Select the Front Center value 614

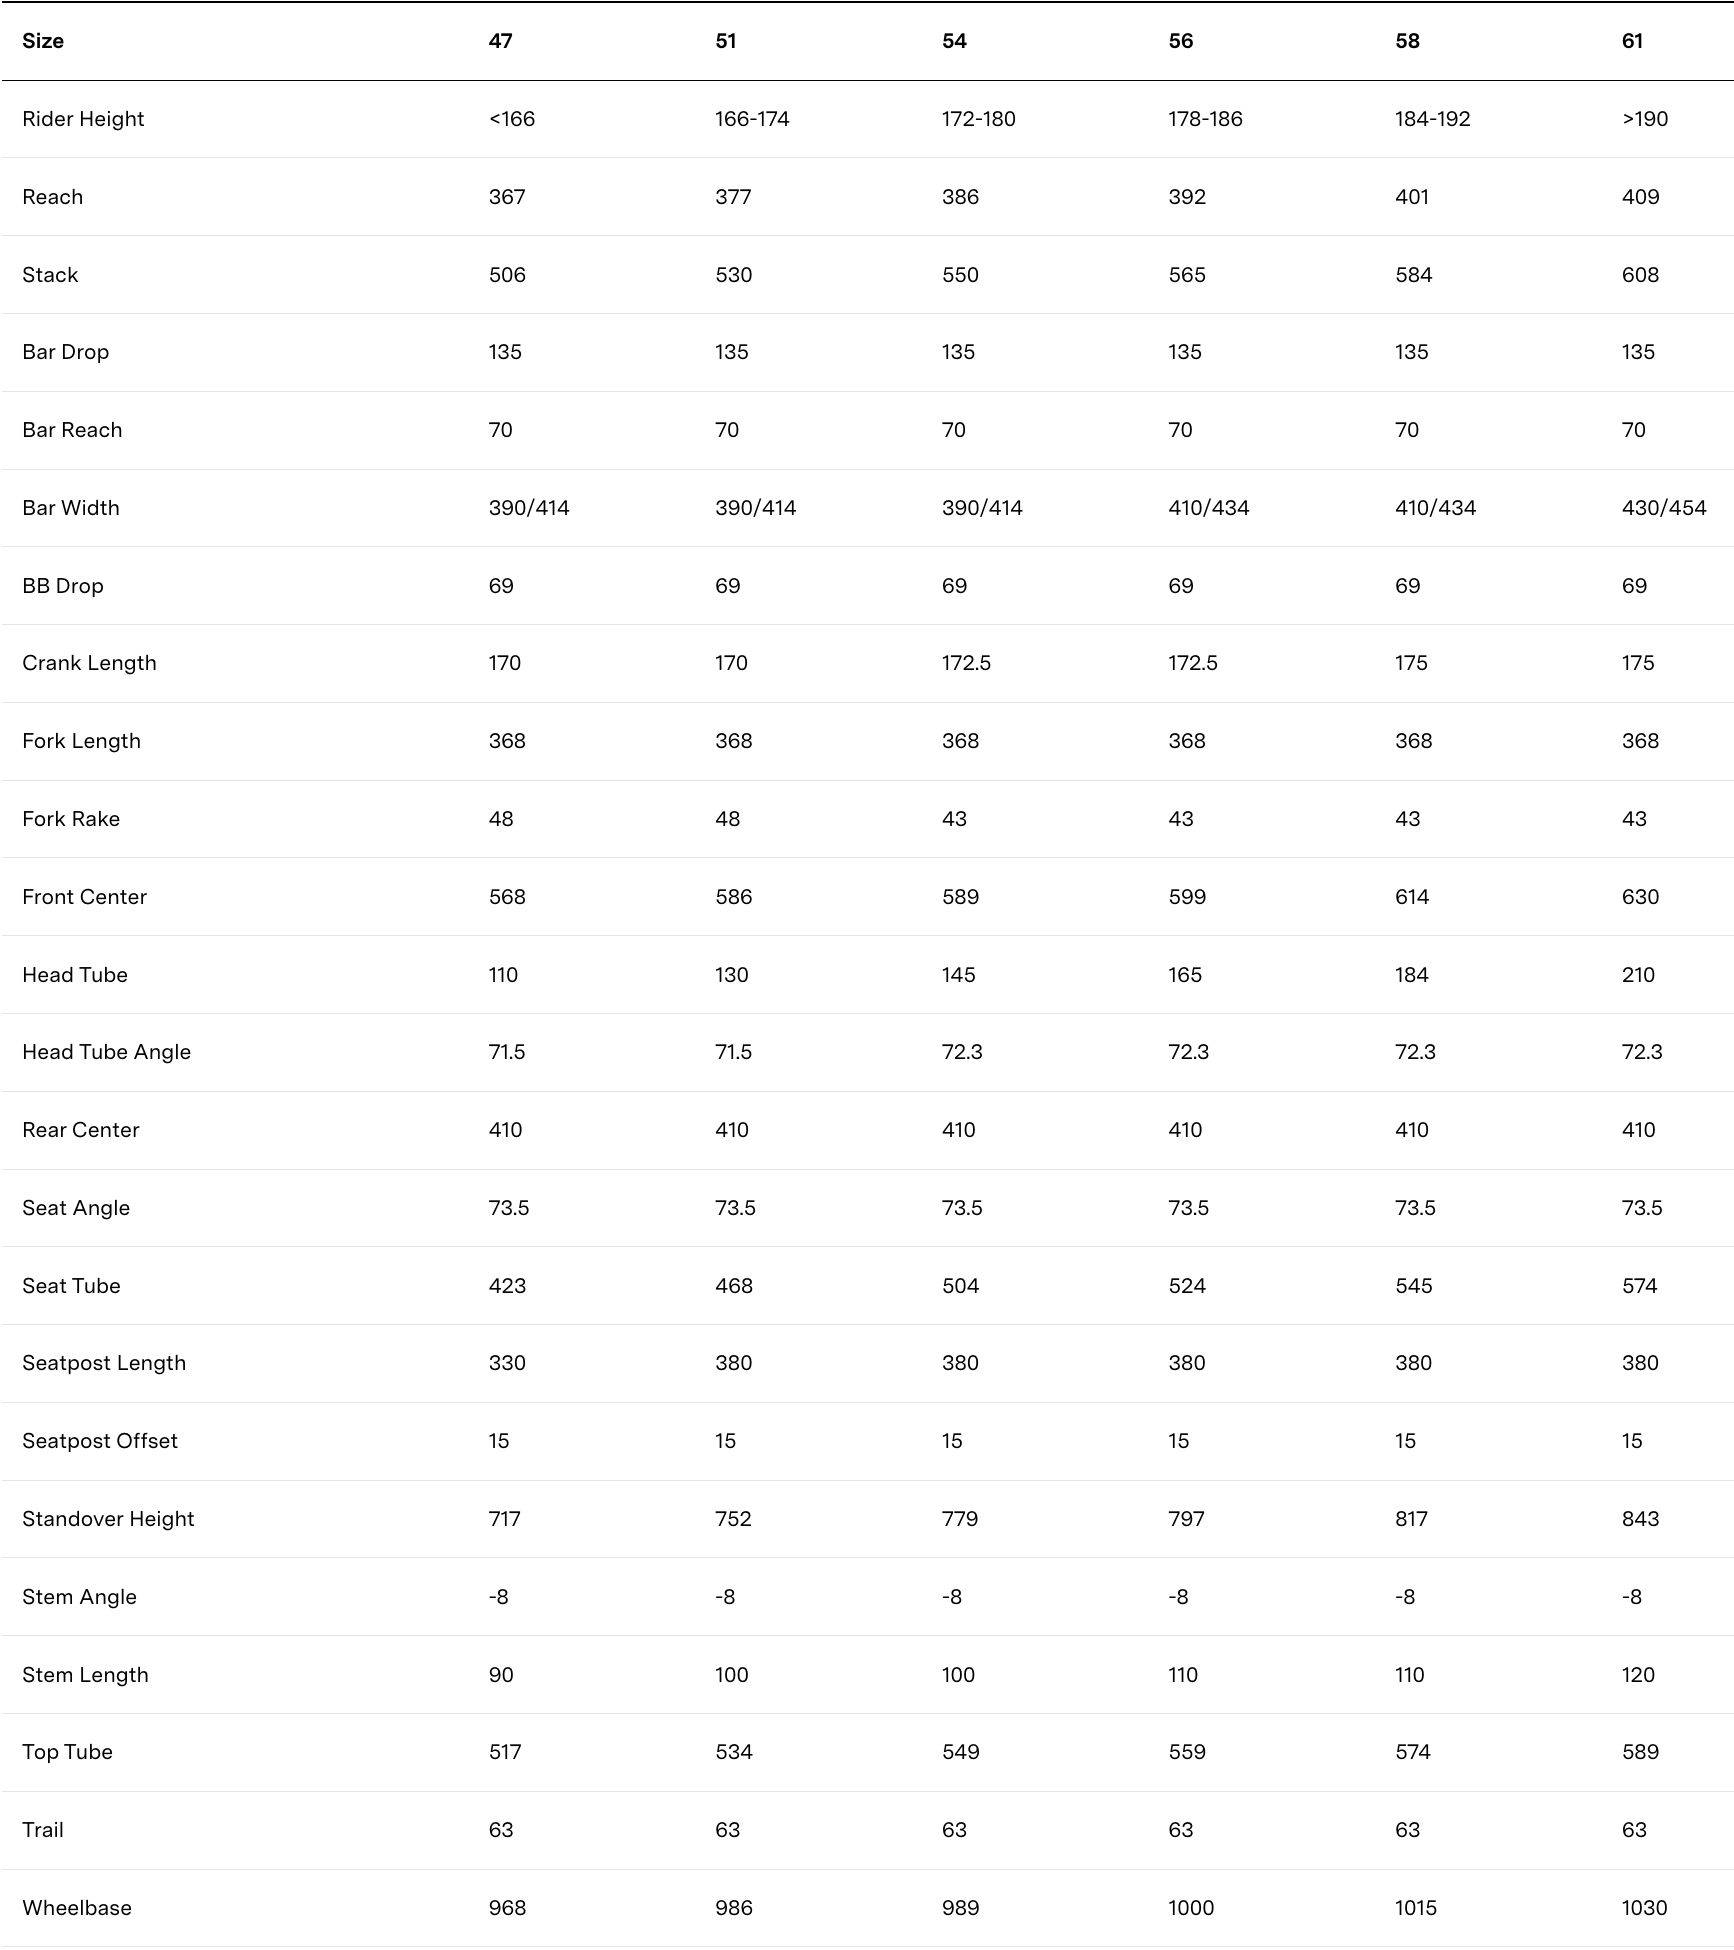point(1412,897)
